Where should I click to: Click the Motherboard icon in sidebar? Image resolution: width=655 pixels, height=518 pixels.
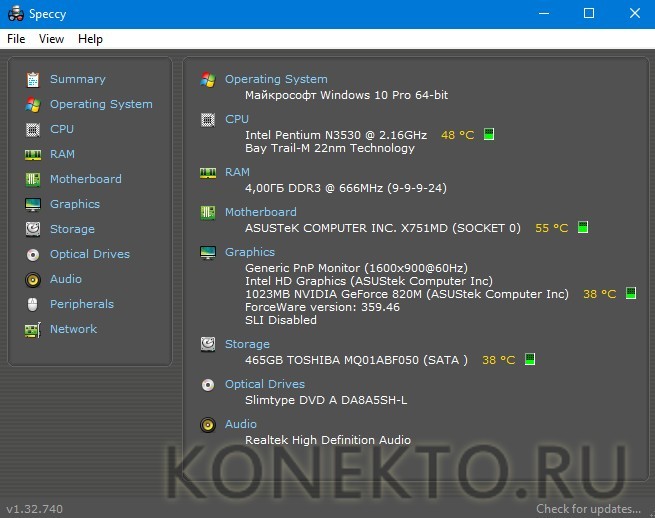(33, 180)
